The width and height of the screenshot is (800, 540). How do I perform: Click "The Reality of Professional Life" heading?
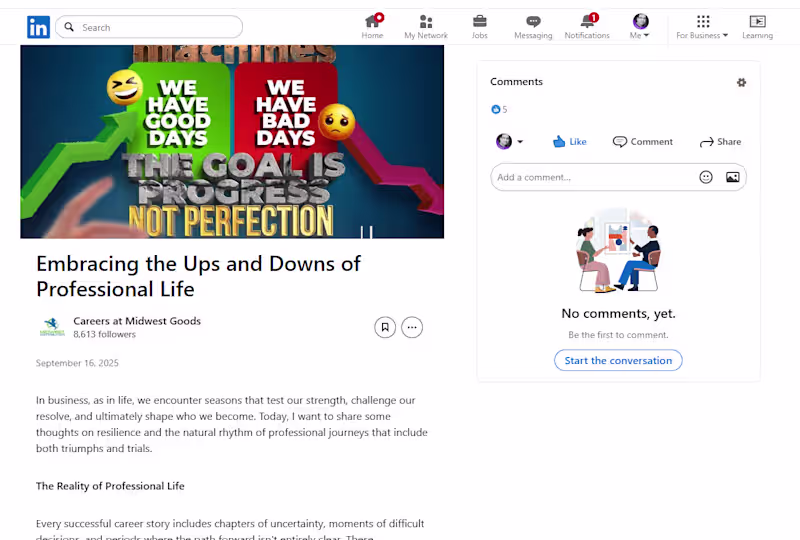pyautogui.click(x=110, y=486)
